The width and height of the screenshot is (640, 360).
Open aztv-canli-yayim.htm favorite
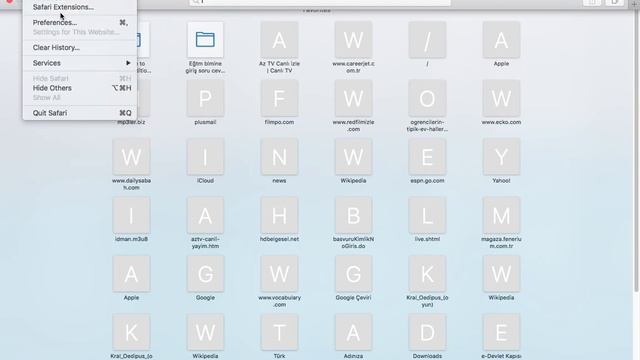point(205,215)
